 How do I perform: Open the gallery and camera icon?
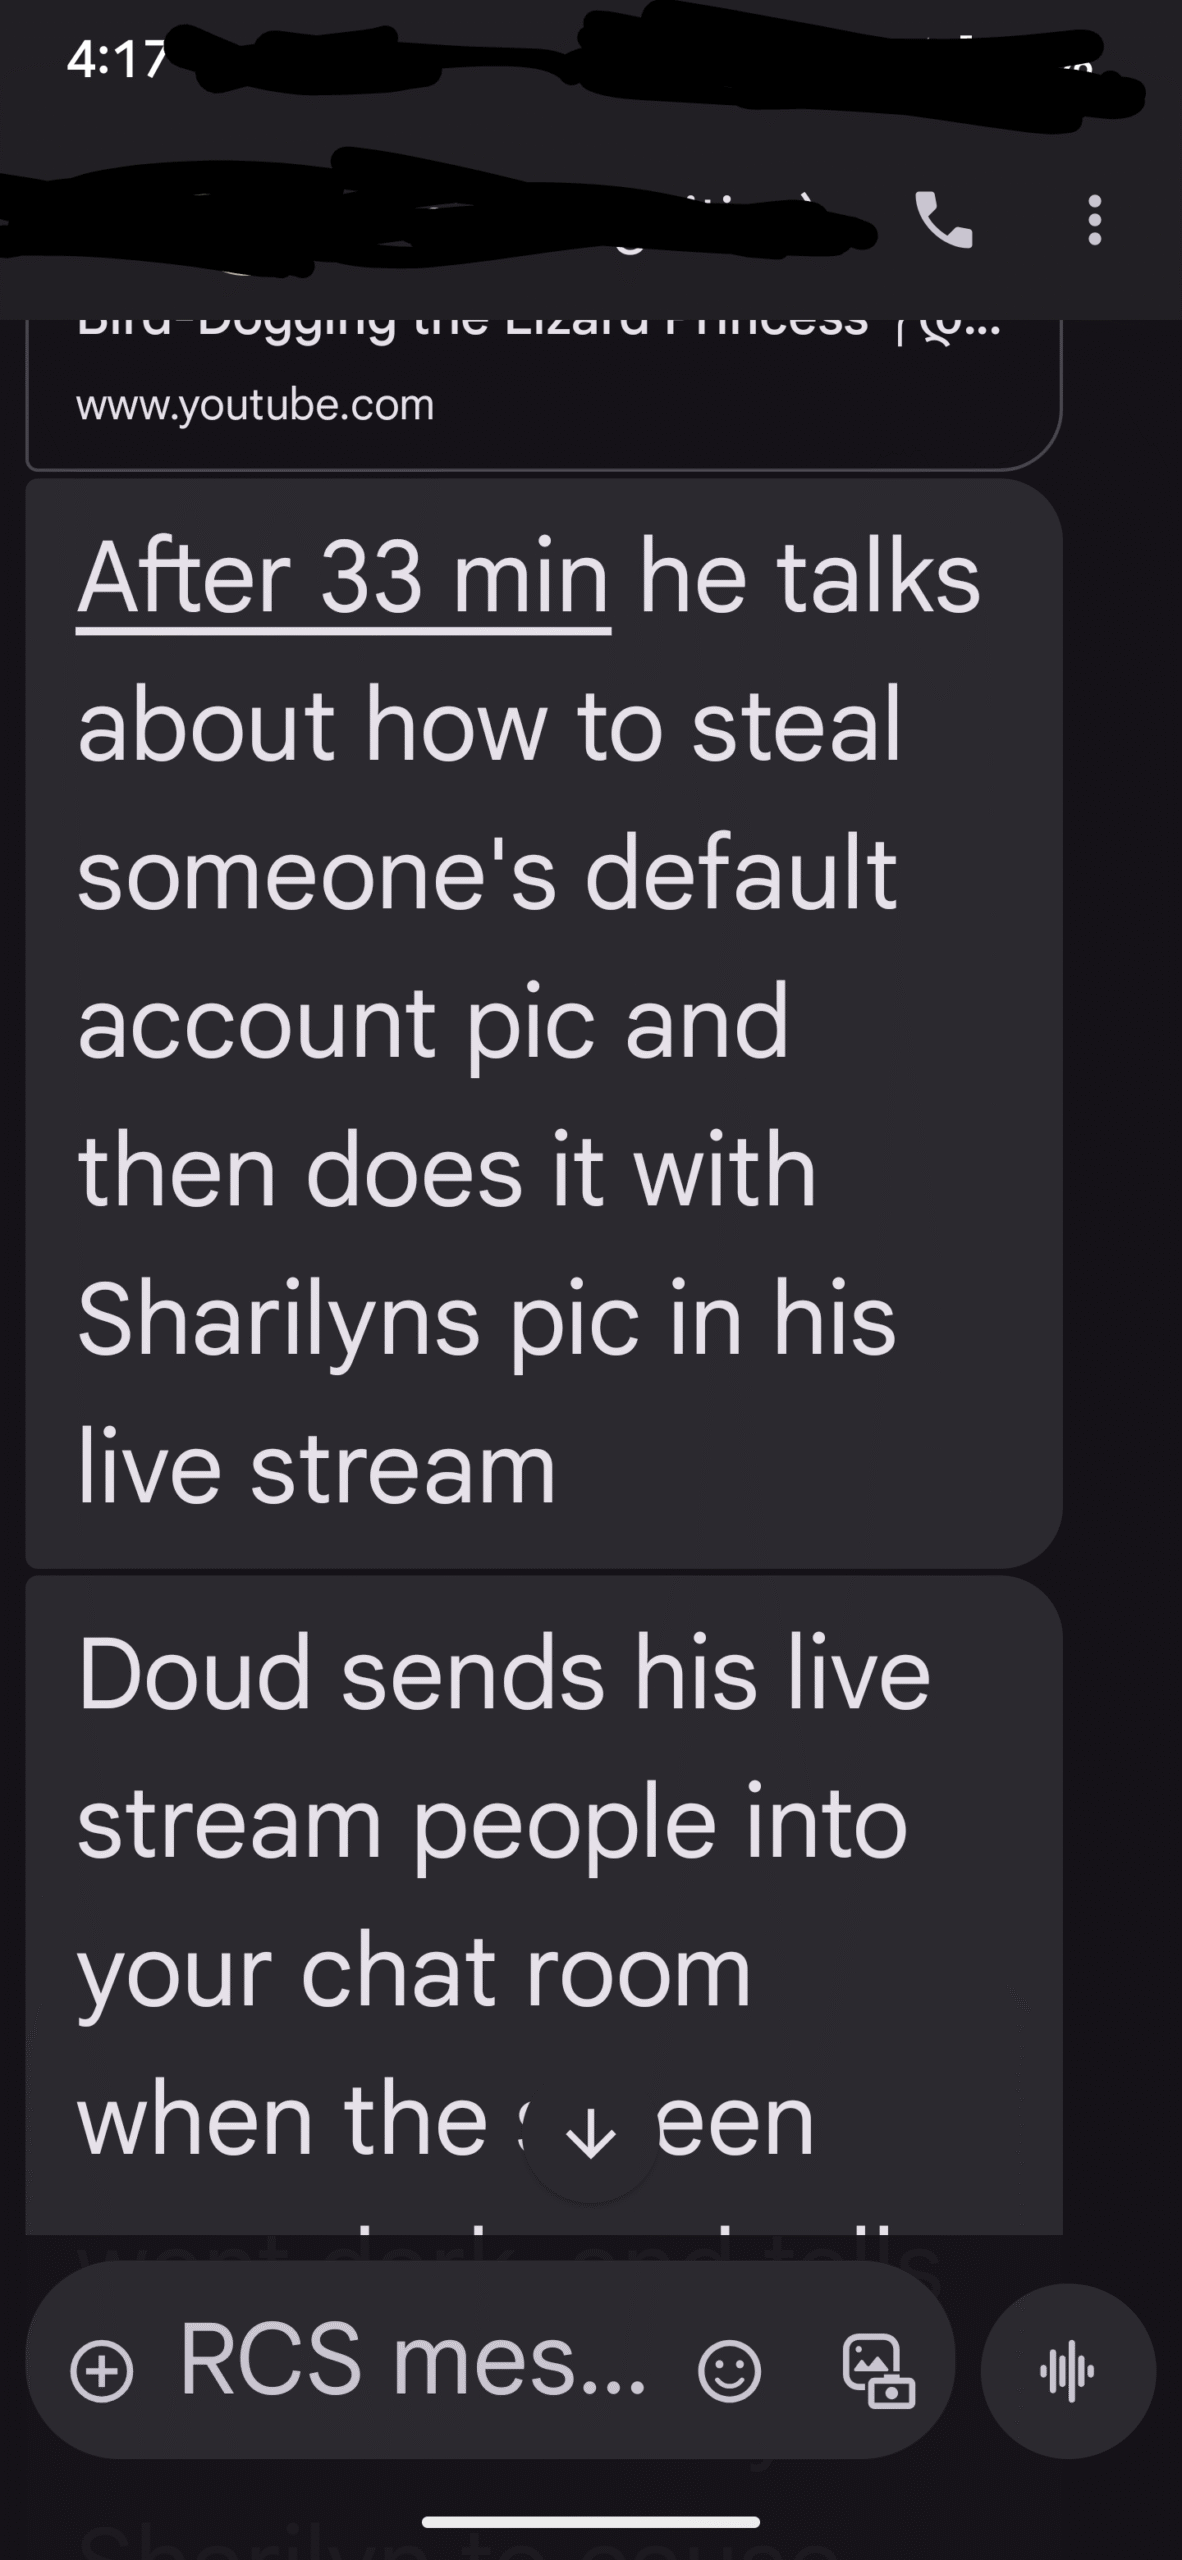[x=879, y=2371]
